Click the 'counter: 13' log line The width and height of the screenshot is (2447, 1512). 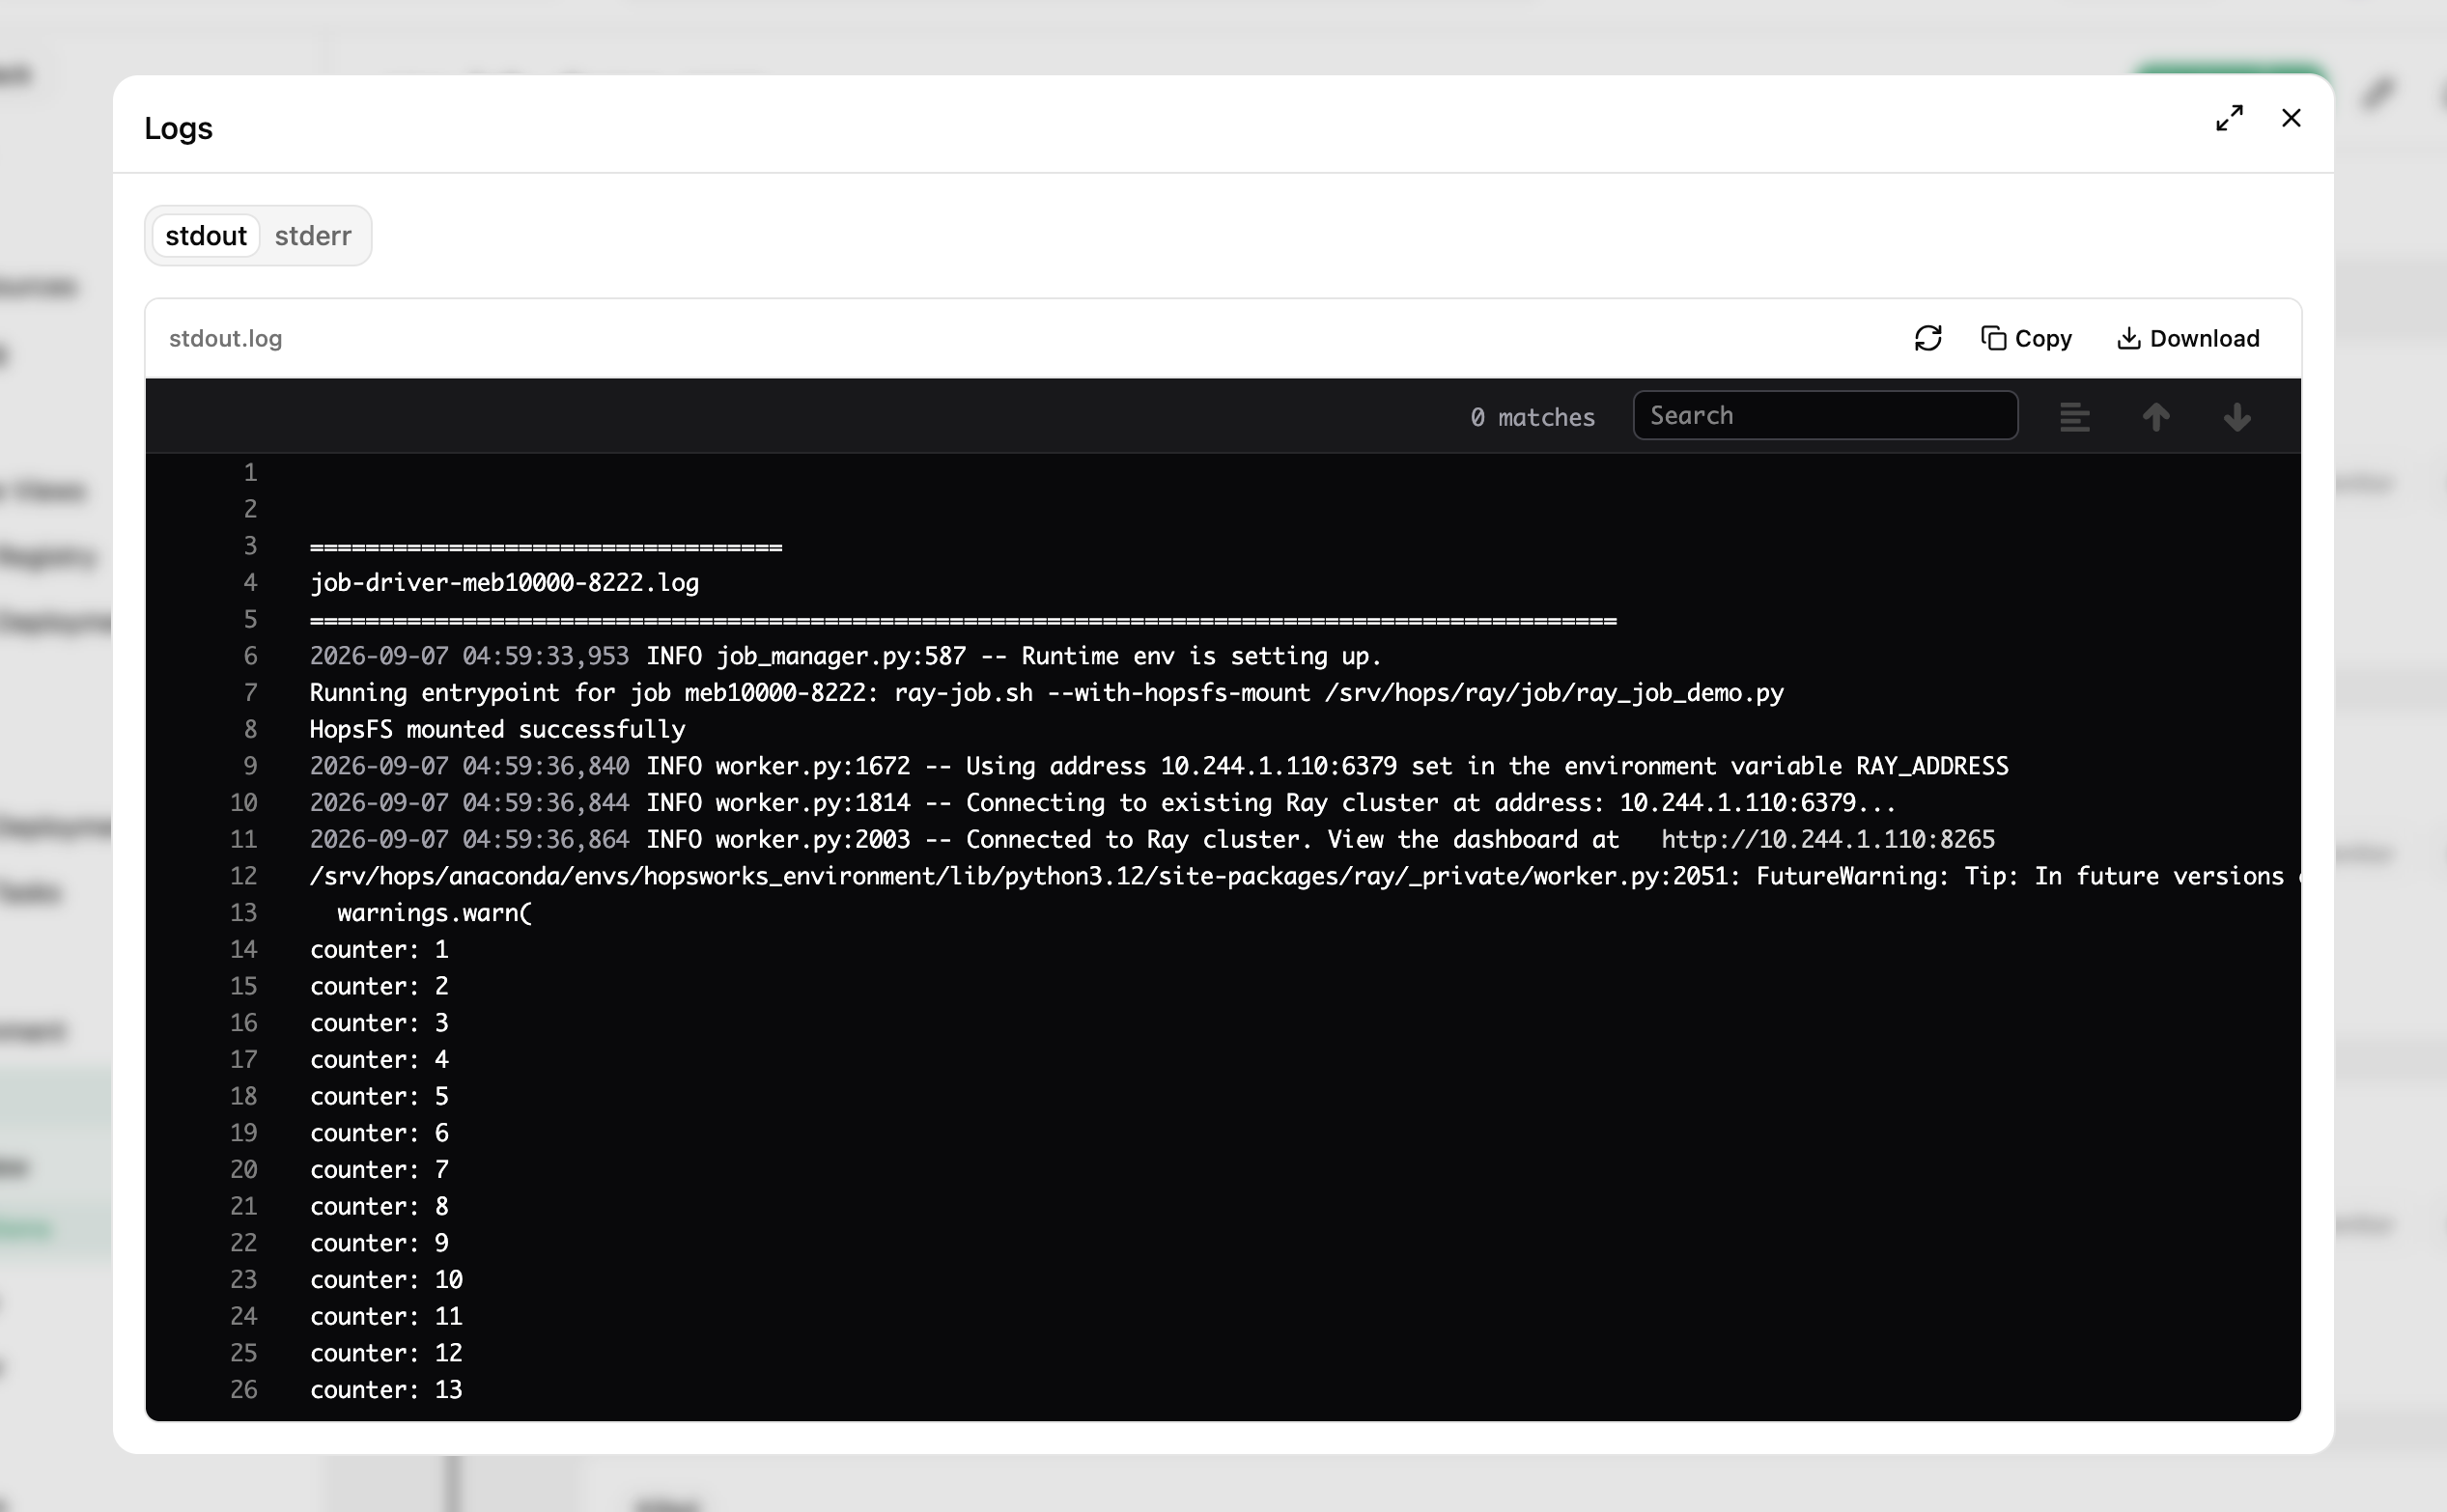pos(386,1389)
